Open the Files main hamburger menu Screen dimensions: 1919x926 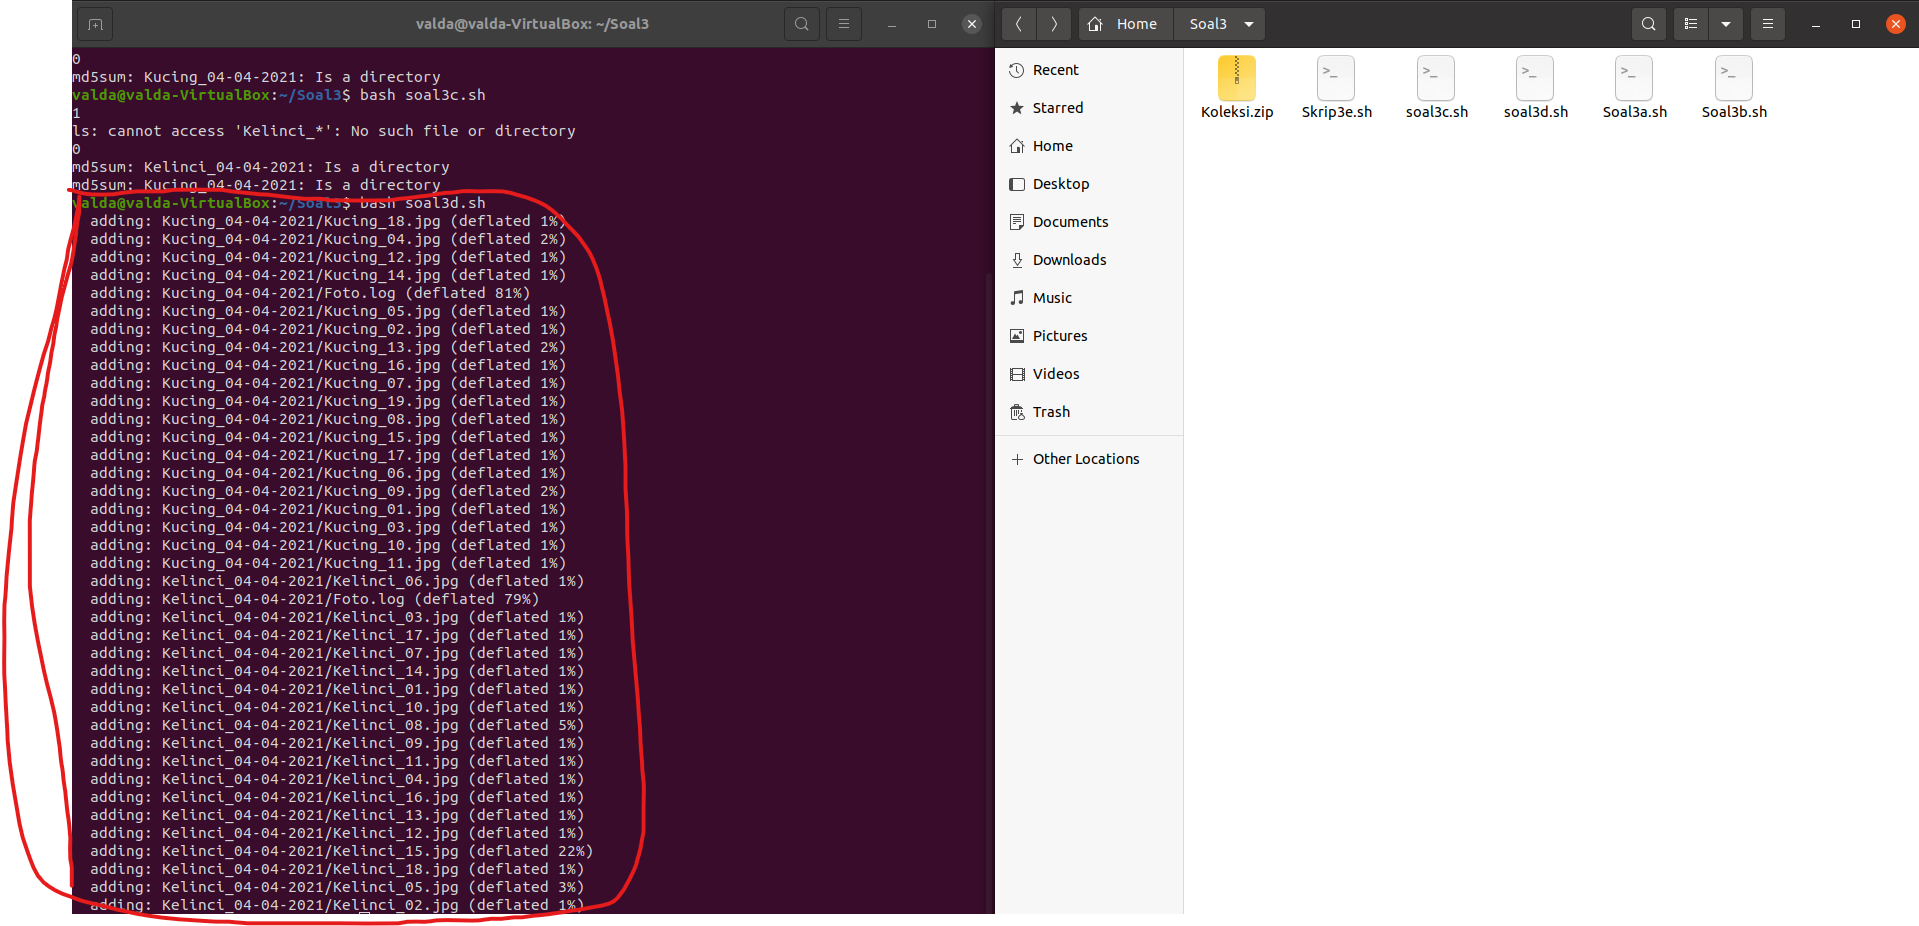pyautogui.click(x=1768, y=23)
